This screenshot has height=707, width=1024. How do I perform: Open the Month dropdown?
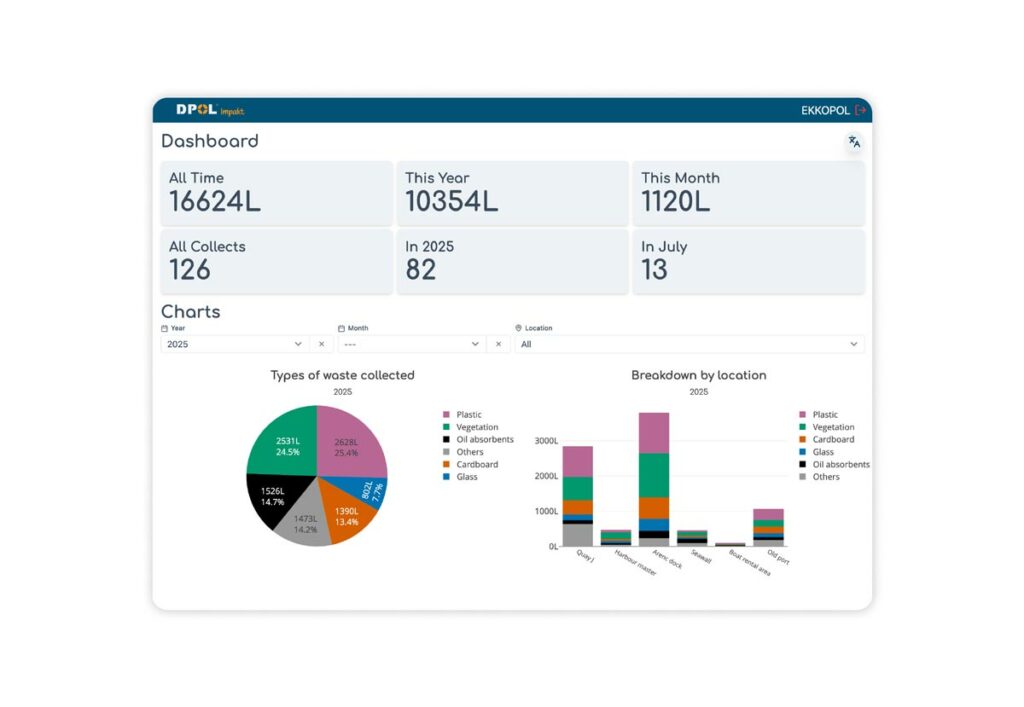[x=411, y=344]
